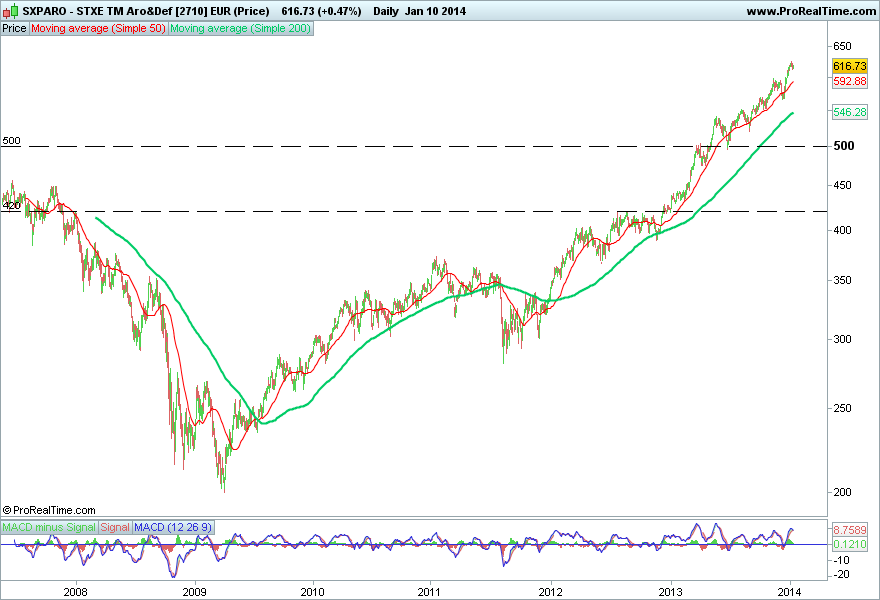The height and width of the screenshot is (600, 880).
Task: Click the red 592.88 moving average value
Action: click(850, 81)
